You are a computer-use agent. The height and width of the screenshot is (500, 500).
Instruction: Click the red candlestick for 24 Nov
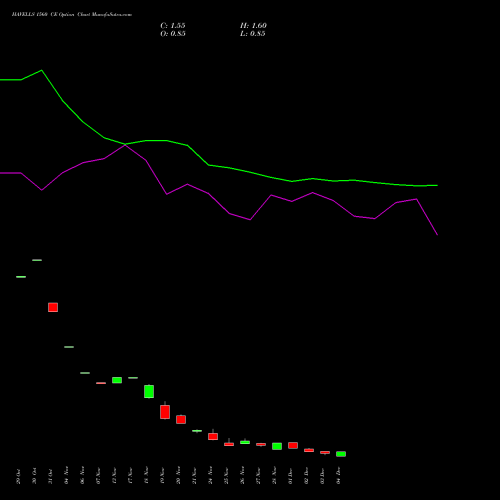point(213,436)
